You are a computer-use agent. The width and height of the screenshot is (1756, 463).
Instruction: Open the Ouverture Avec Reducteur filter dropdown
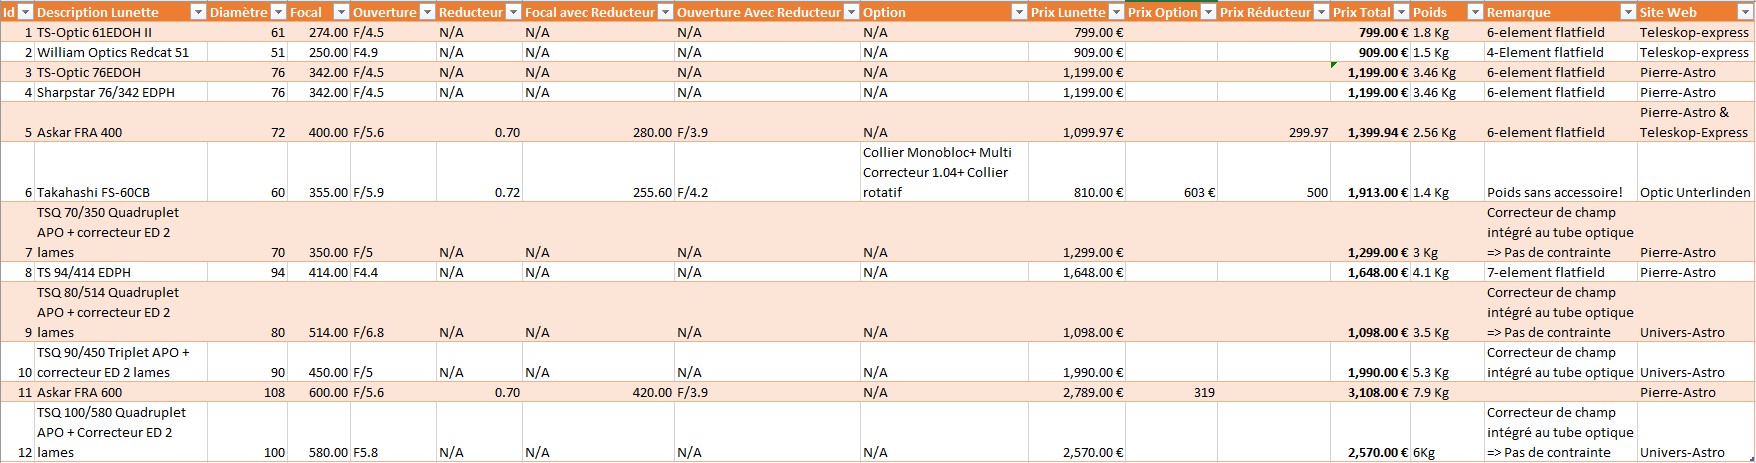[851, 12]
